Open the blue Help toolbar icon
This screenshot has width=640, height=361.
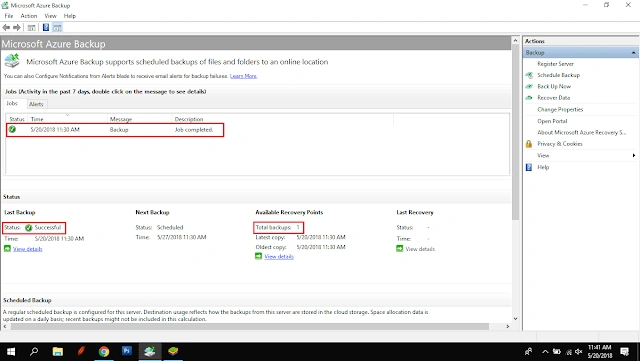pyautogui.click(x=46, y=27)
